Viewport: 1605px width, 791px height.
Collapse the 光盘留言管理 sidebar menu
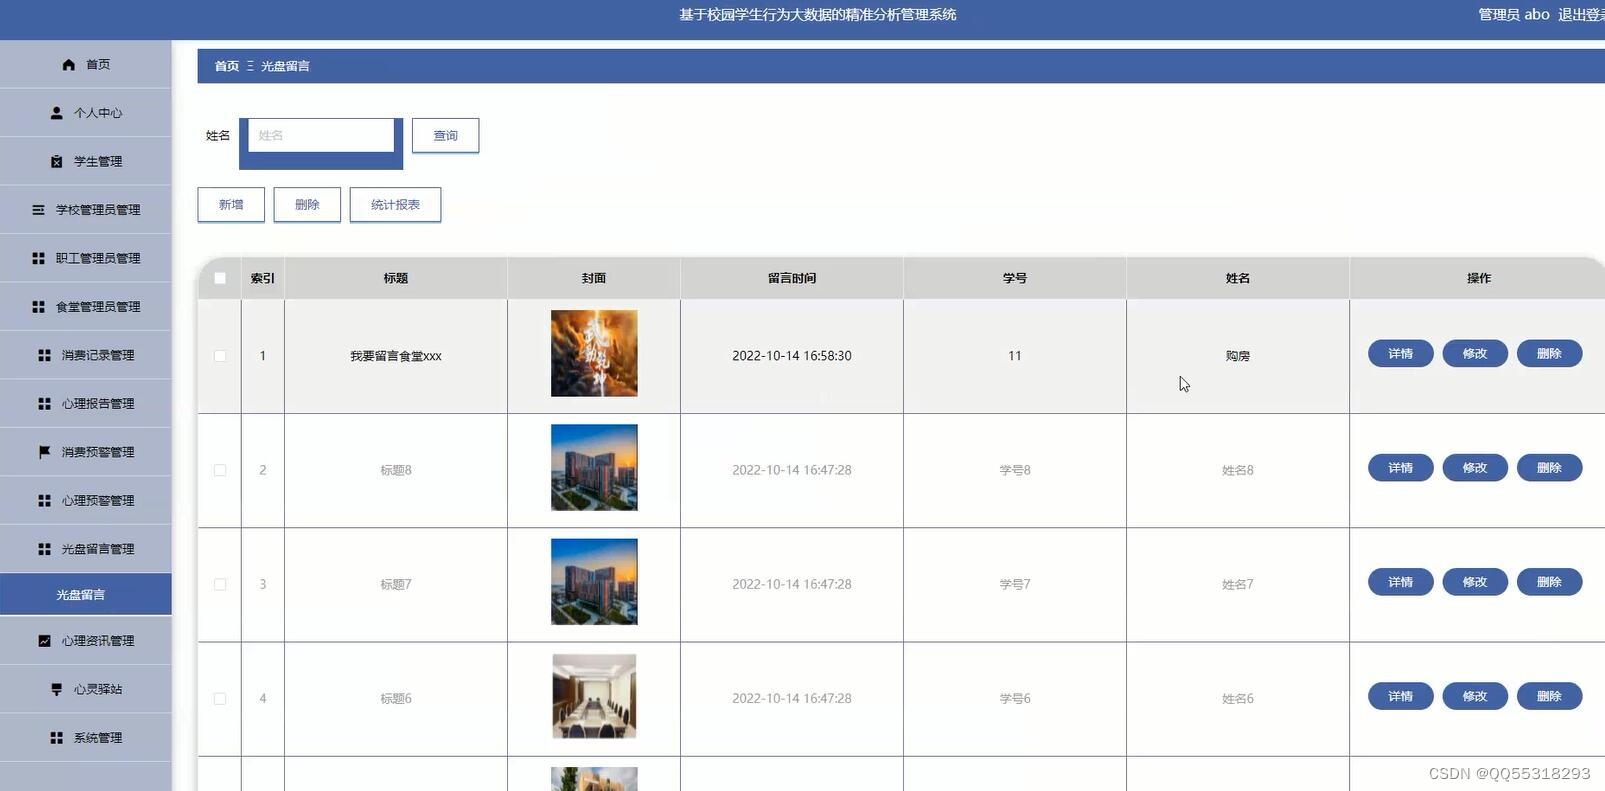pos(85,549)
